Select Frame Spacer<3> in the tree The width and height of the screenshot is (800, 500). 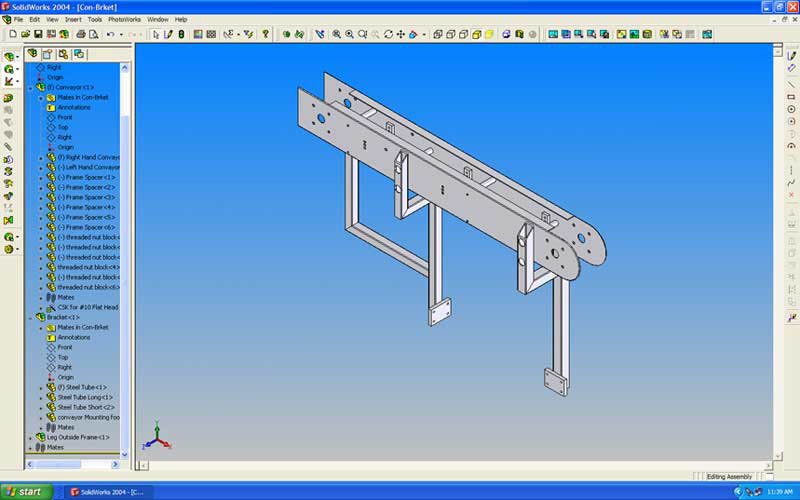tap(86, 197)
